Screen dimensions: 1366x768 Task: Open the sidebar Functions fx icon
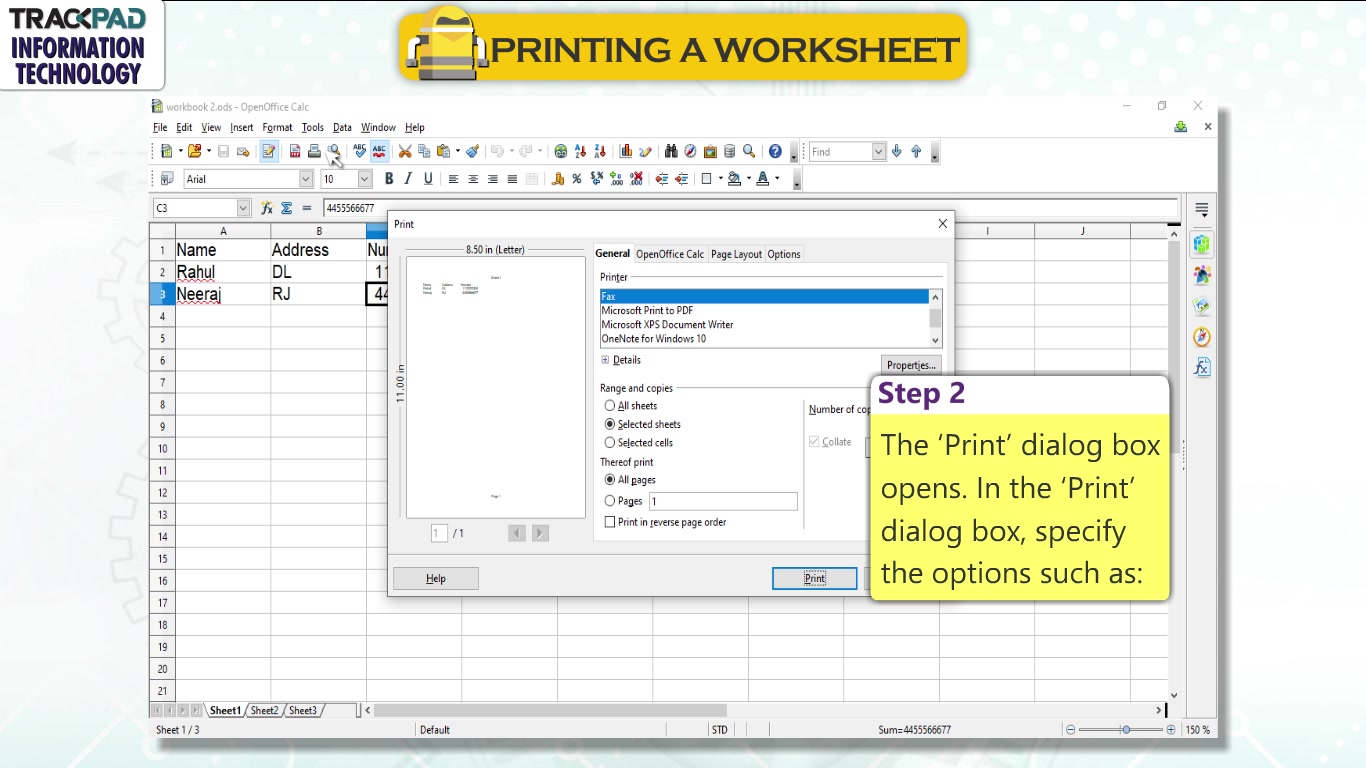[x=1202, y=367]
